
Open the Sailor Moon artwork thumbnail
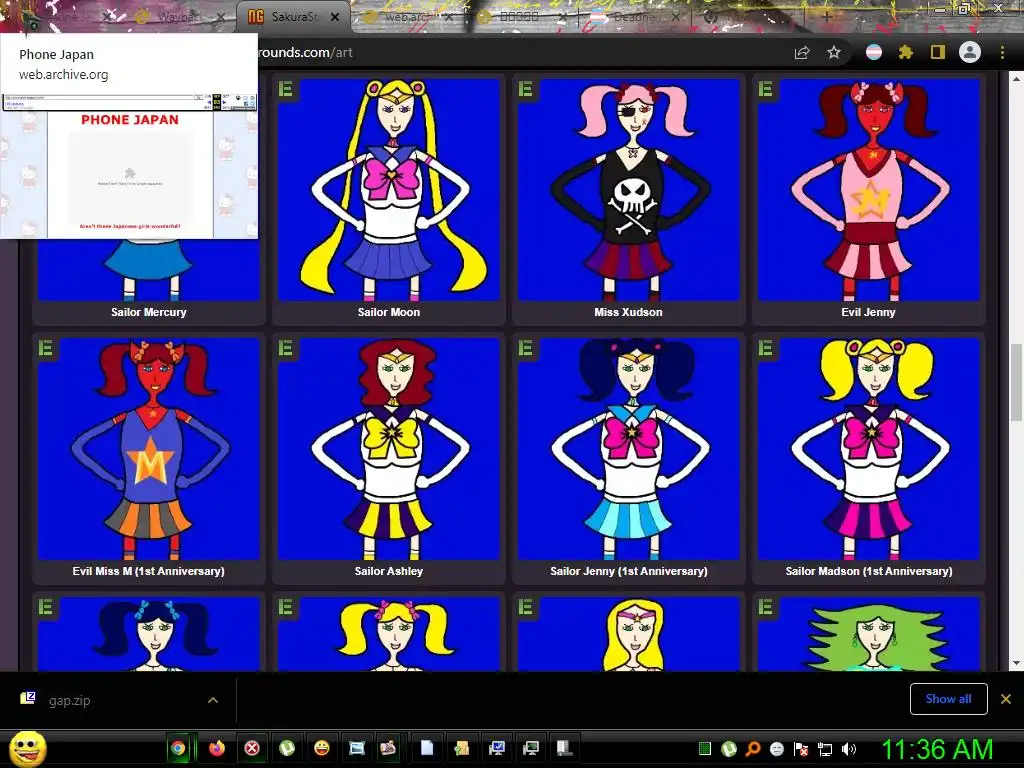[389, 189]
